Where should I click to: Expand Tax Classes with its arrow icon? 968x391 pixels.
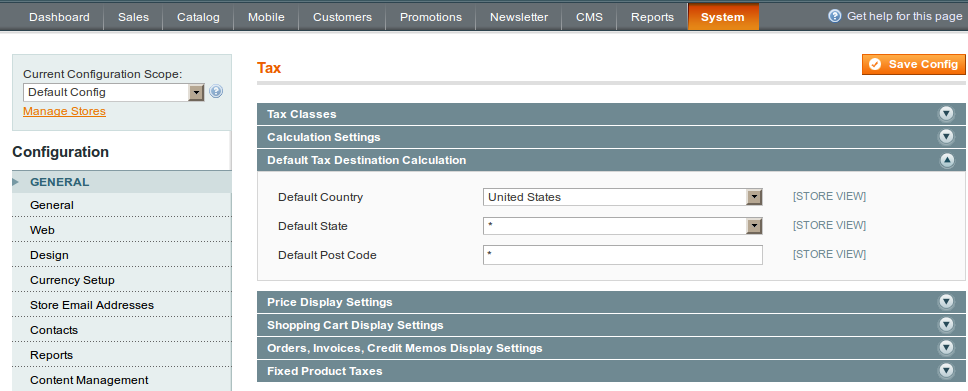[946, 114]
